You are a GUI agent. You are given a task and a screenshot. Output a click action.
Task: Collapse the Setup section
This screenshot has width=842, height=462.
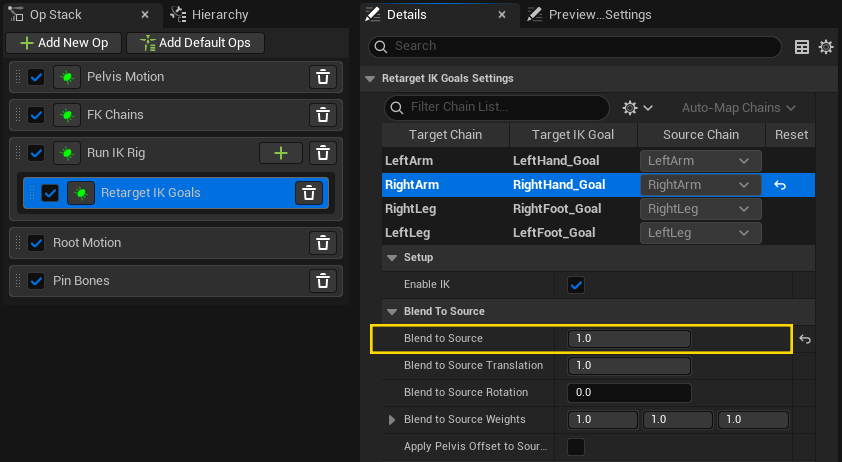392,258
